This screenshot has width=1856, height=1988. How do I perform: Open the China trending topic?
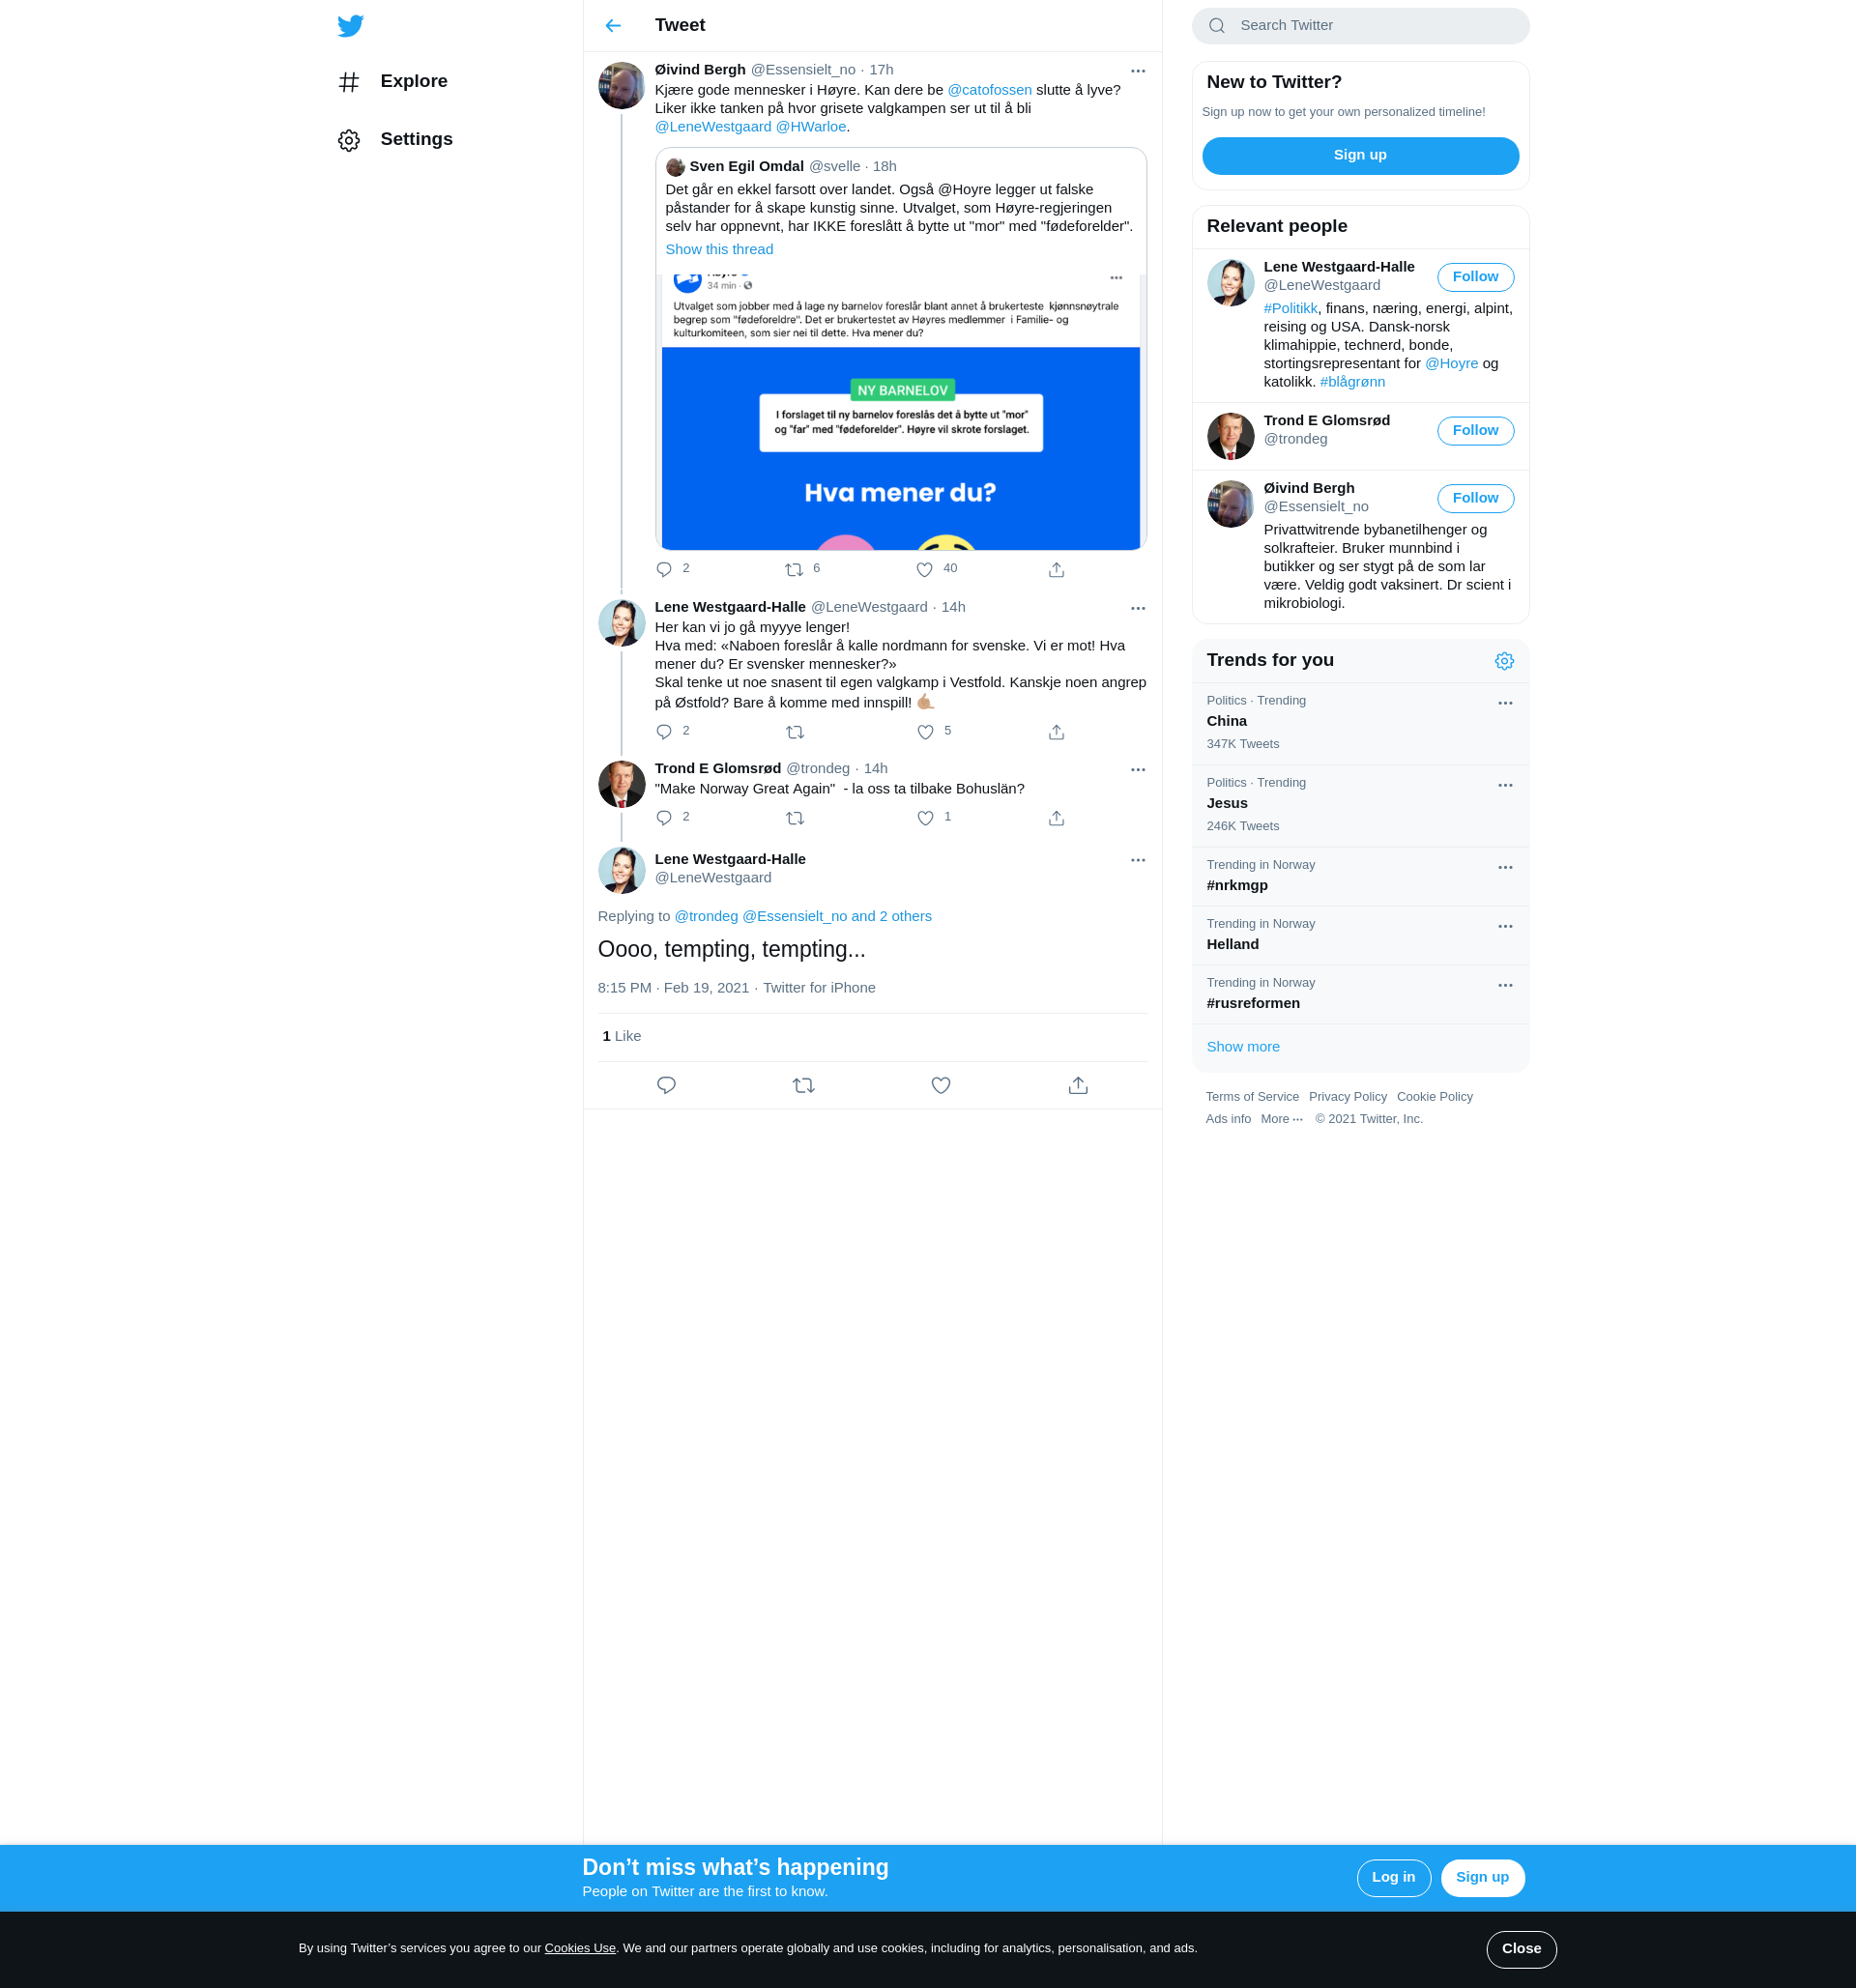pos(1360,723)
